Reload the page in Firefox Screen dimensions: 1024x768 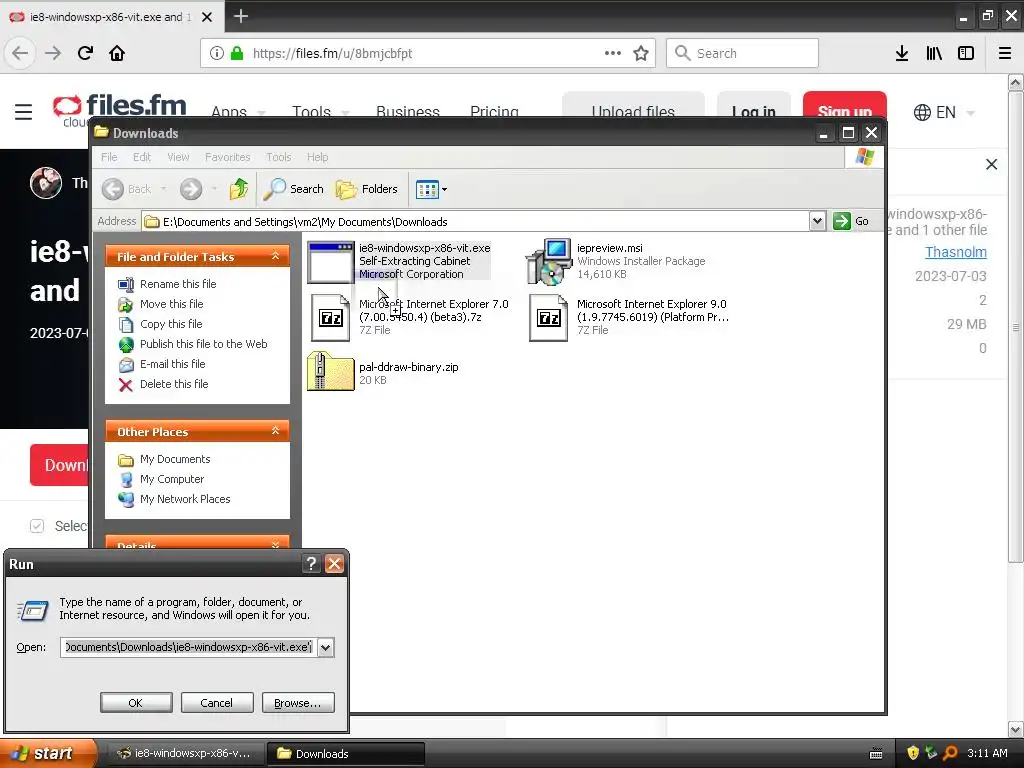[x=85, y=53]
